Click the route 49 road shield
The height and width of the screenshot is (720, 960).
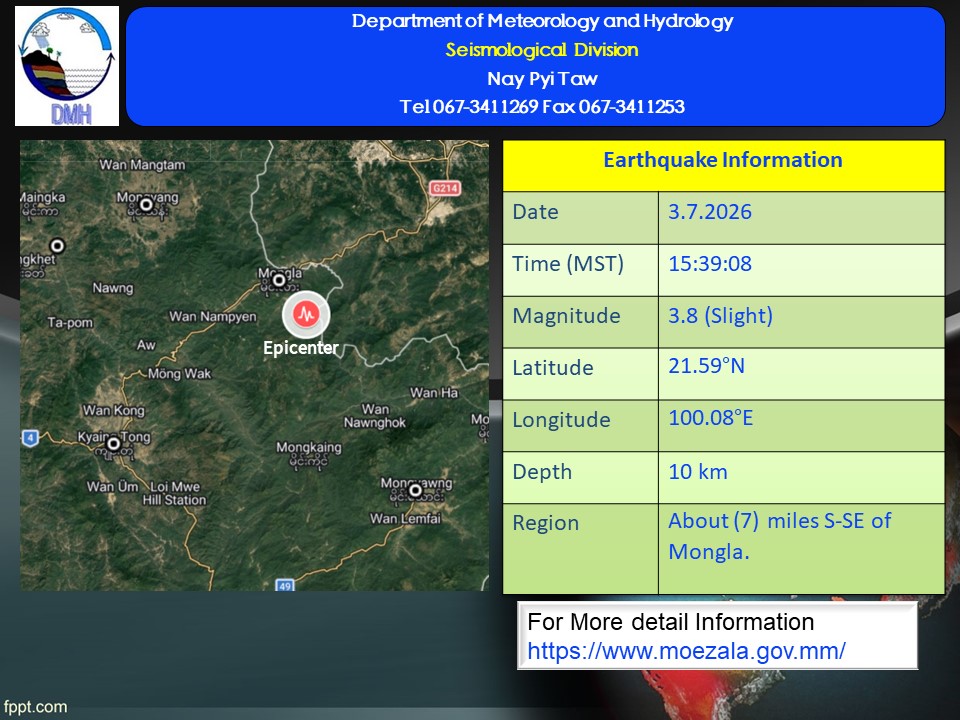[x=285, y=585]
